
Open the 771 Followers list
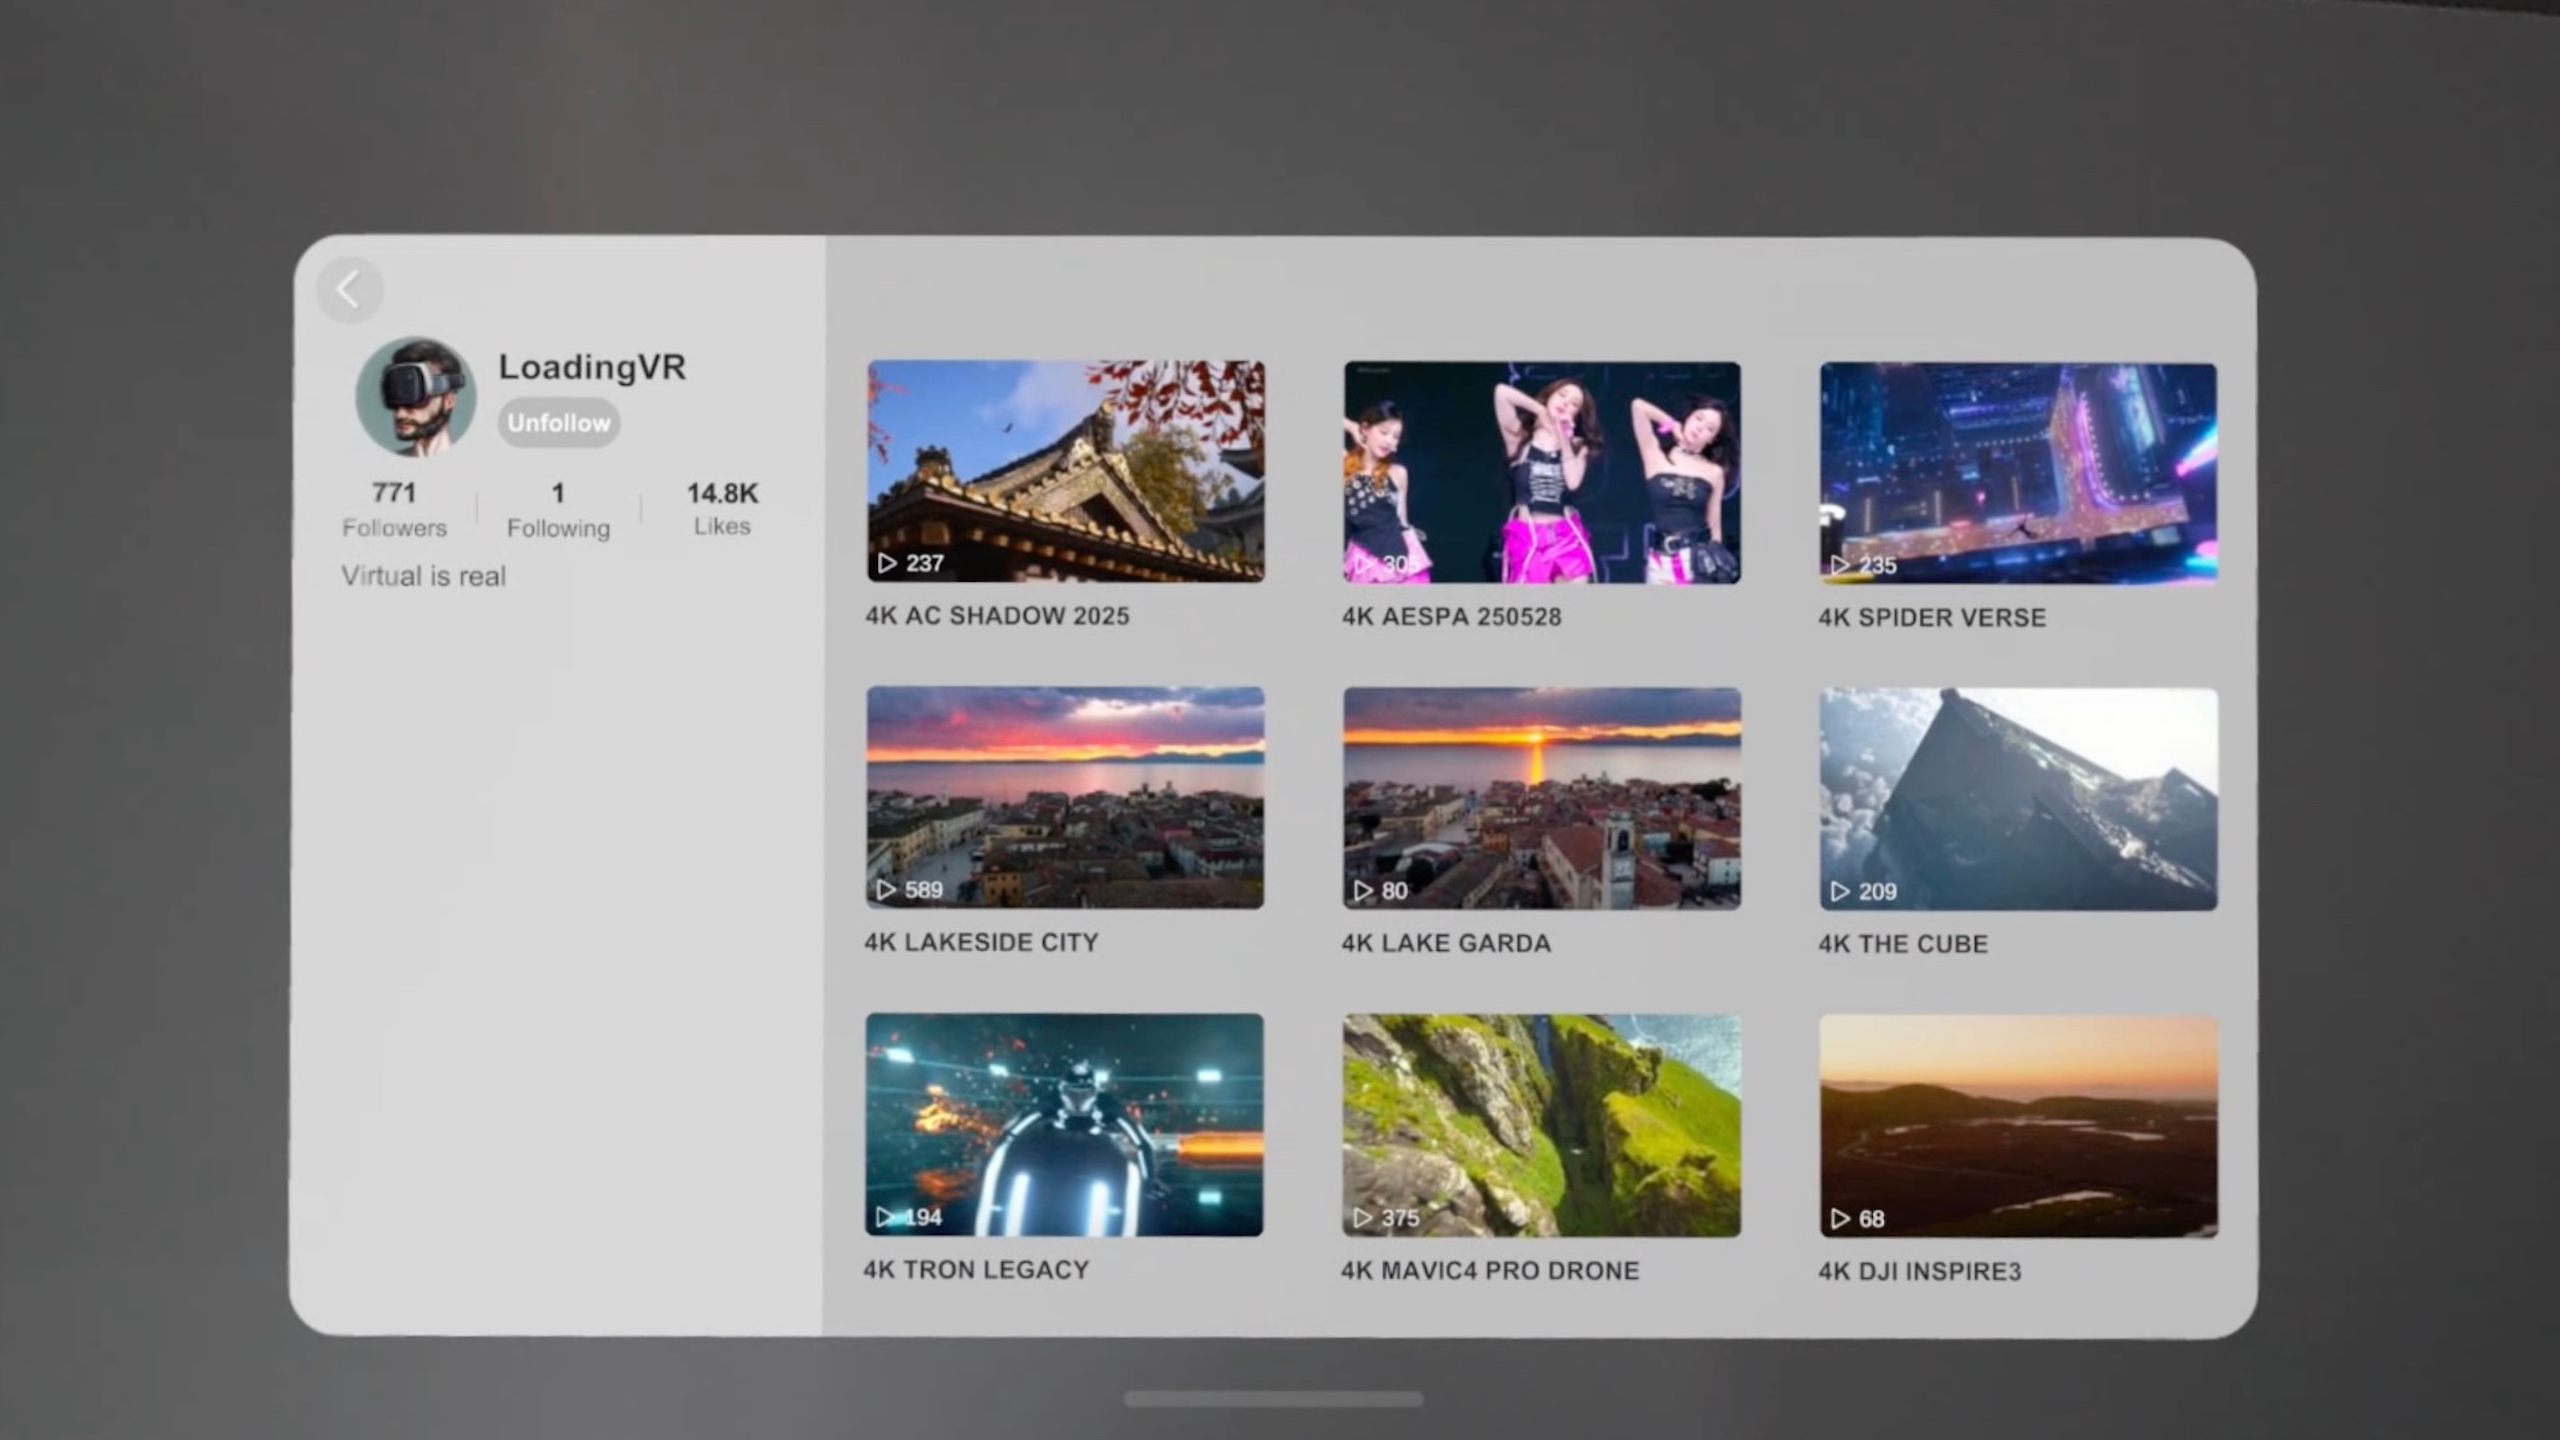pyautogui.click(x=394, y=509)
